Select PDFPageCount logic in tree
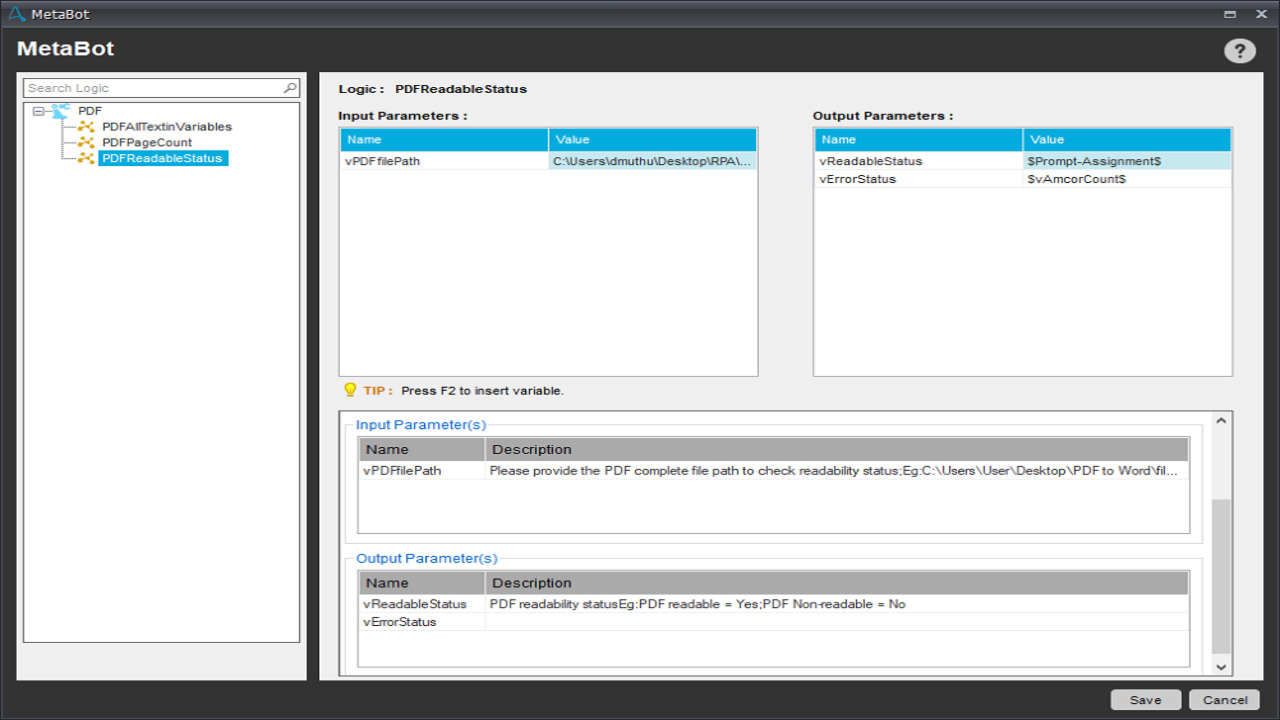Viewport: 1280px width, 720px height. point(146,142)
